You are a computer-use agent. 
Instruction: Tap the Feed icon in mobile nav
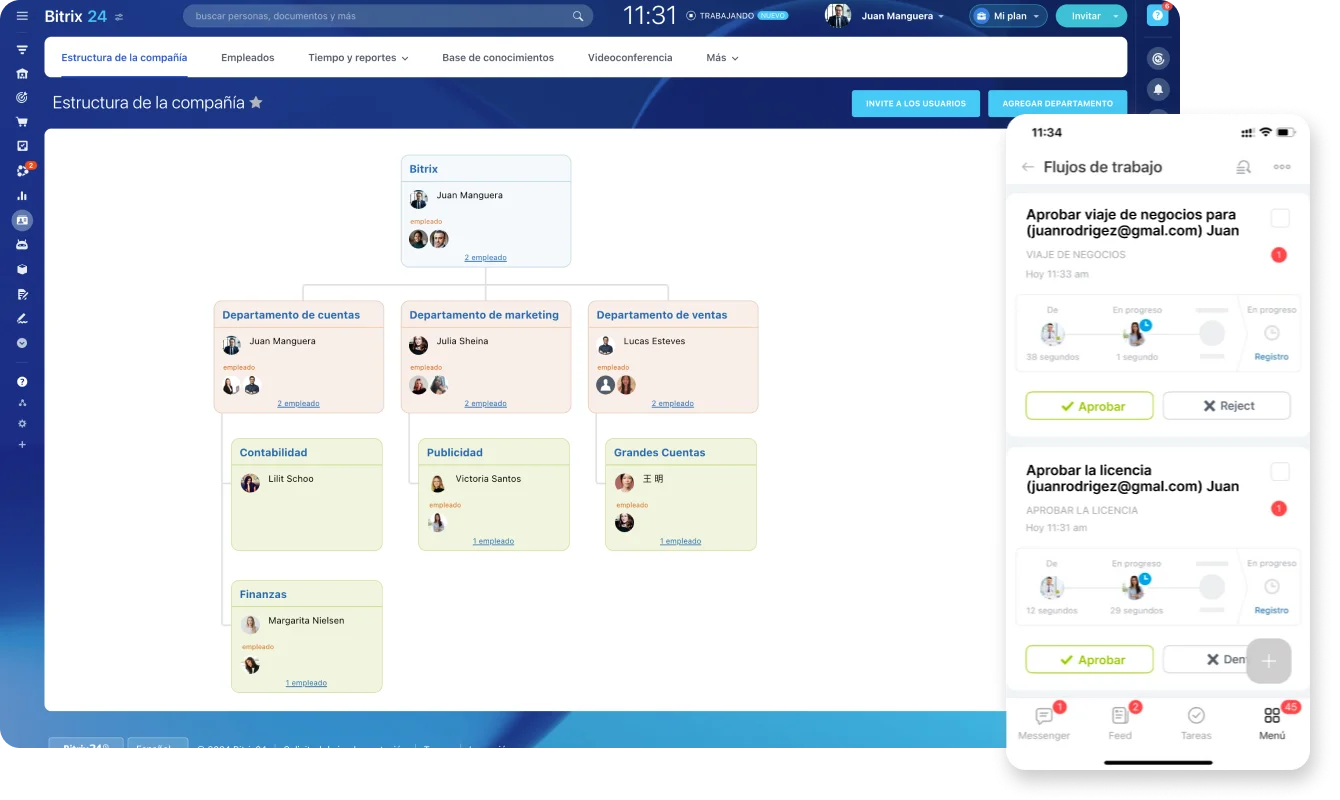point(1120,716)
